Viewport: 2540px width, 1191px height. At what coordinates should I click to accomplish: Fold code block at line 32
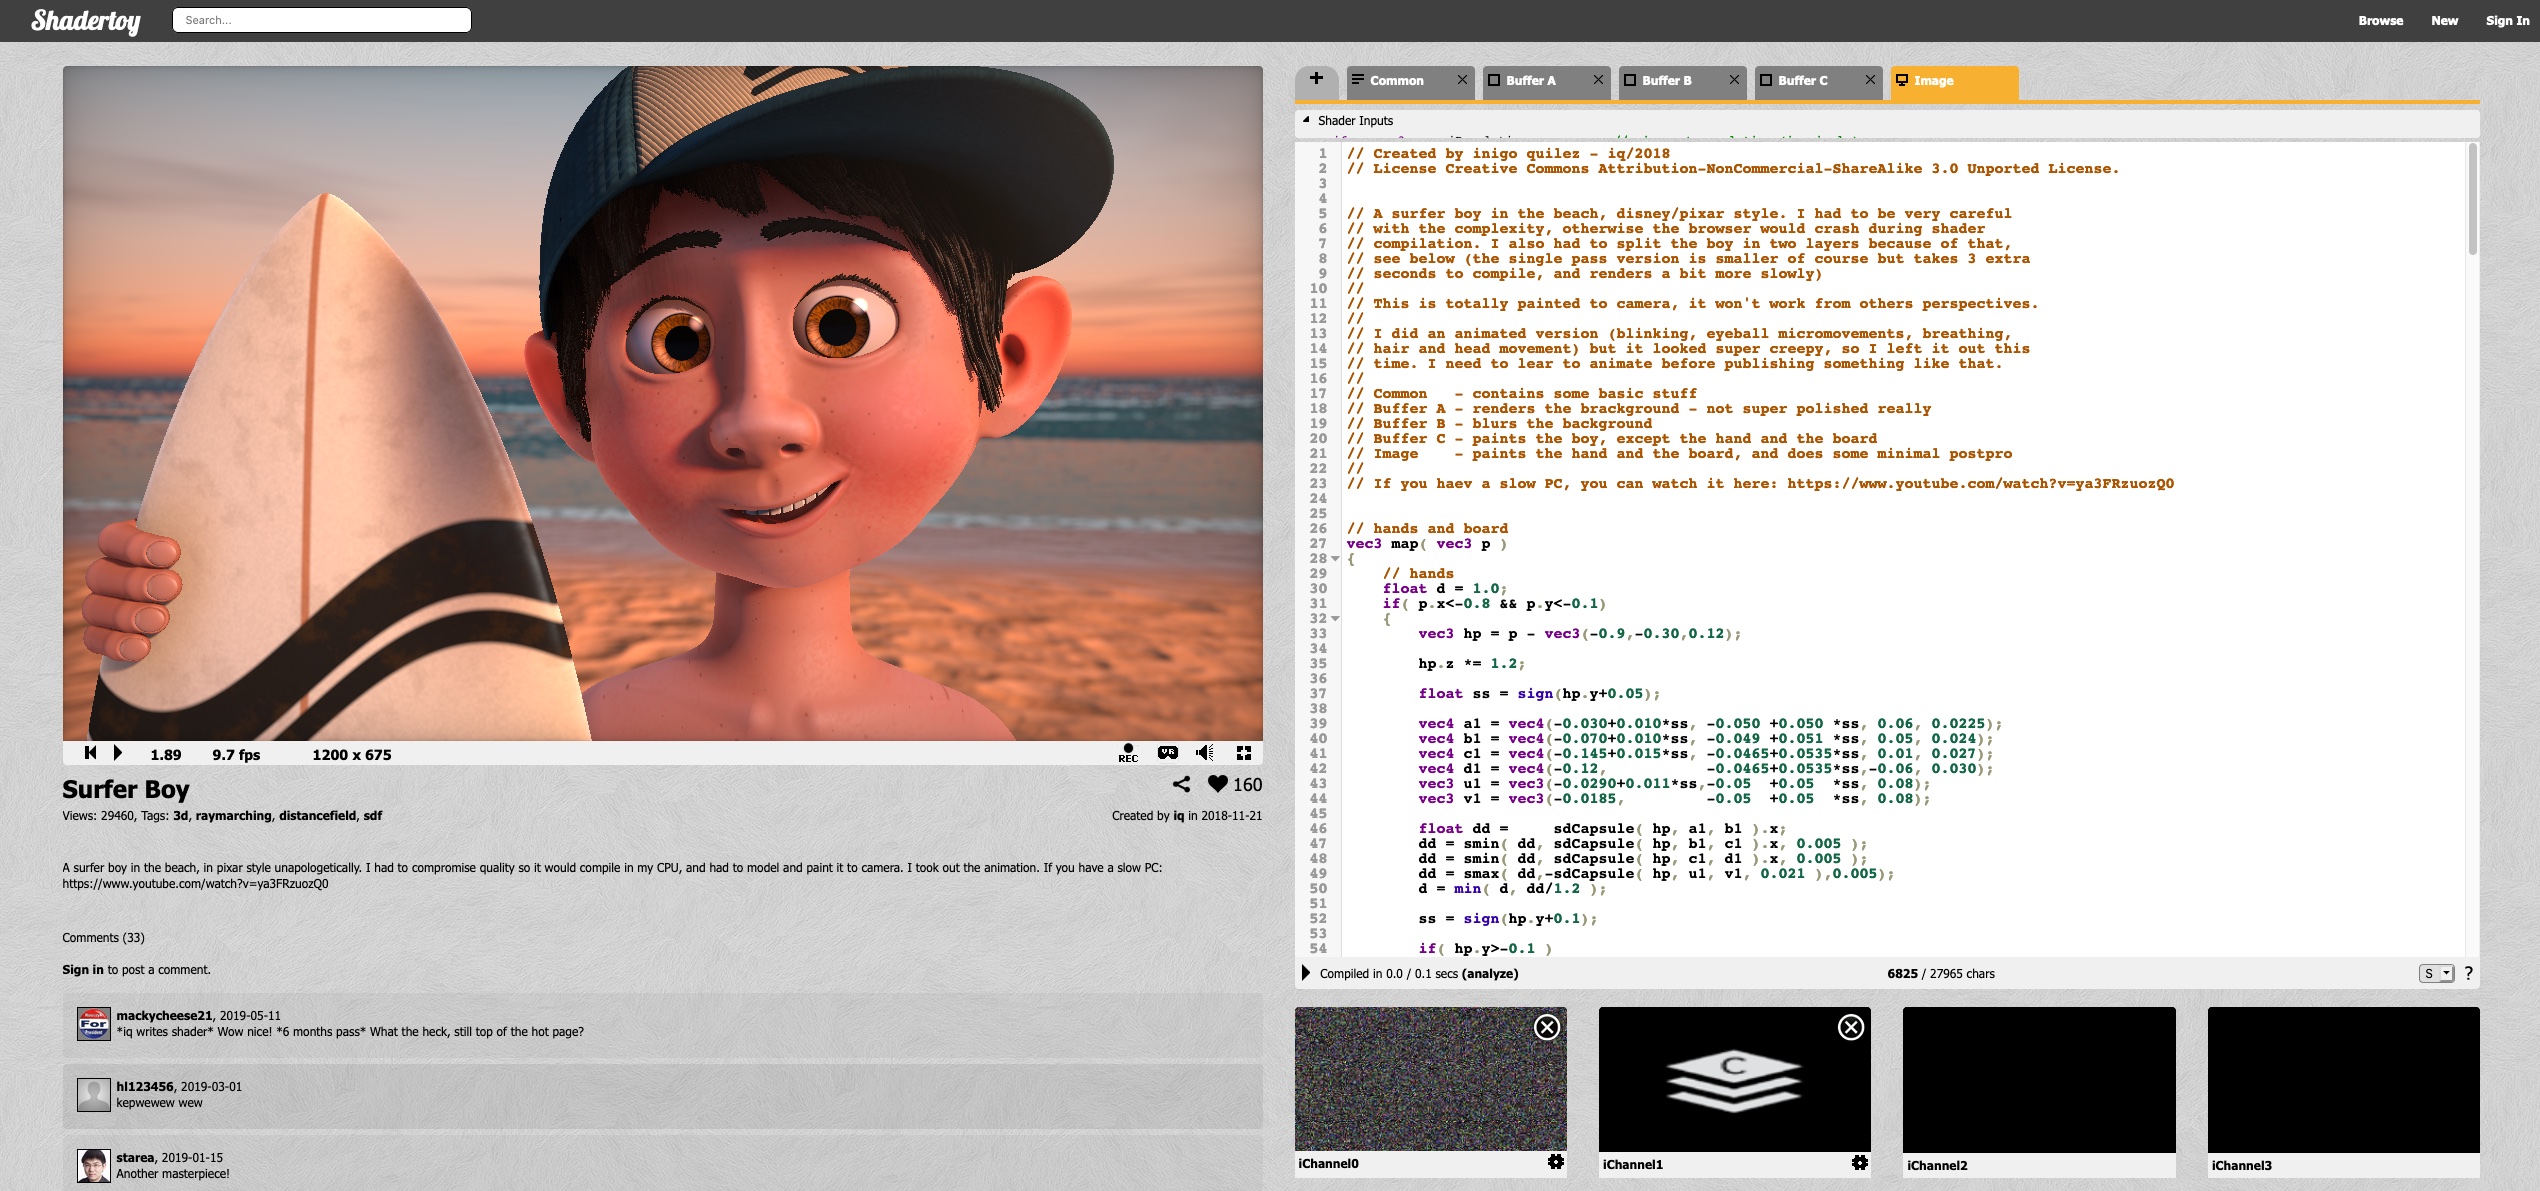pos(1335,619)
